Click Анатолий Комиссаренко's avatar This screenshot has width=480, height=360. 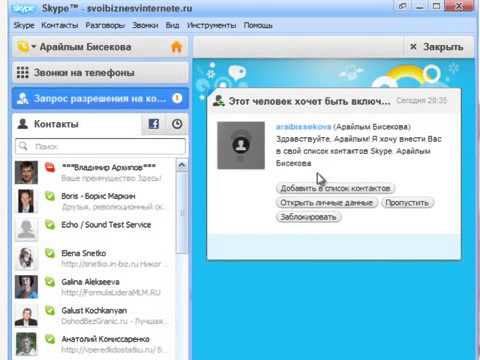(x=26, y=344)
